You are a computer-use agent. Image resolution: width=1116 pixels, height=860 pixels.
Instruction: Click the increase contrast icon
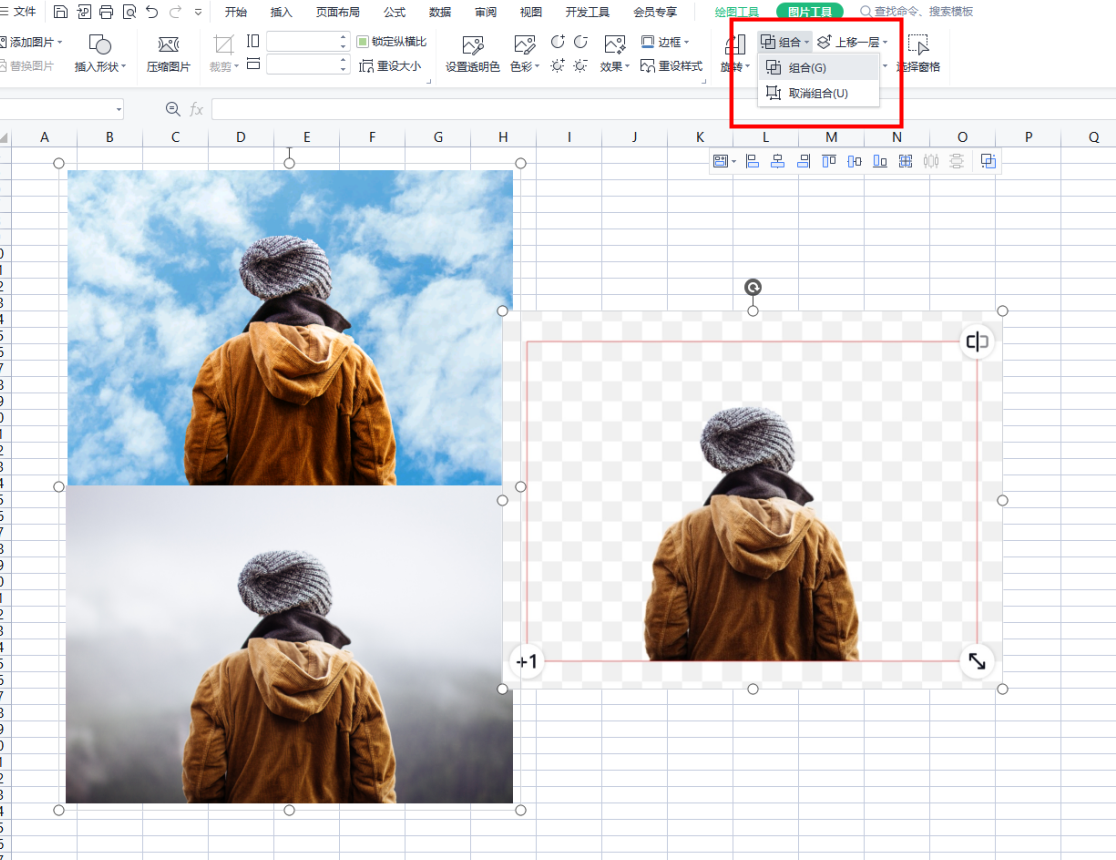tap(558, 41)
